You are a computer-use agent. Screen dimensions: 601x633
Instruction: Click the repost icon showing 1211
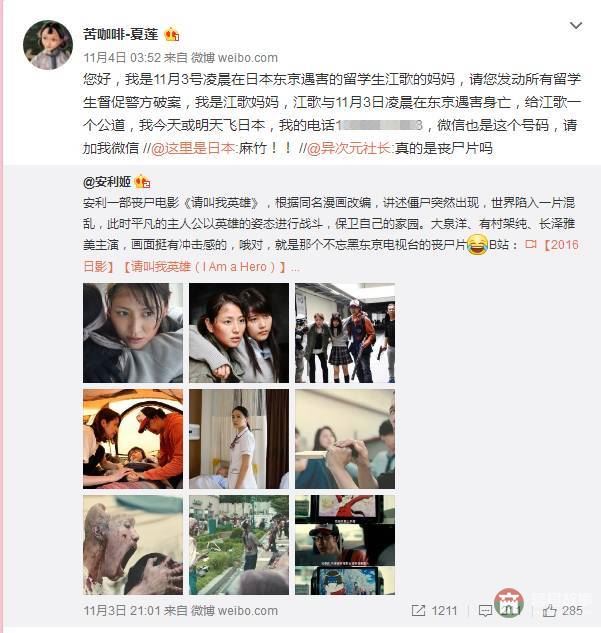click(419, 610)
